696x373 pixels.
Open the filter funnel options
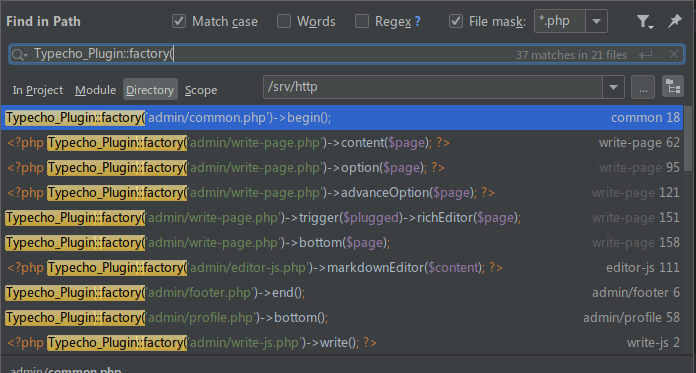point(644,21)
